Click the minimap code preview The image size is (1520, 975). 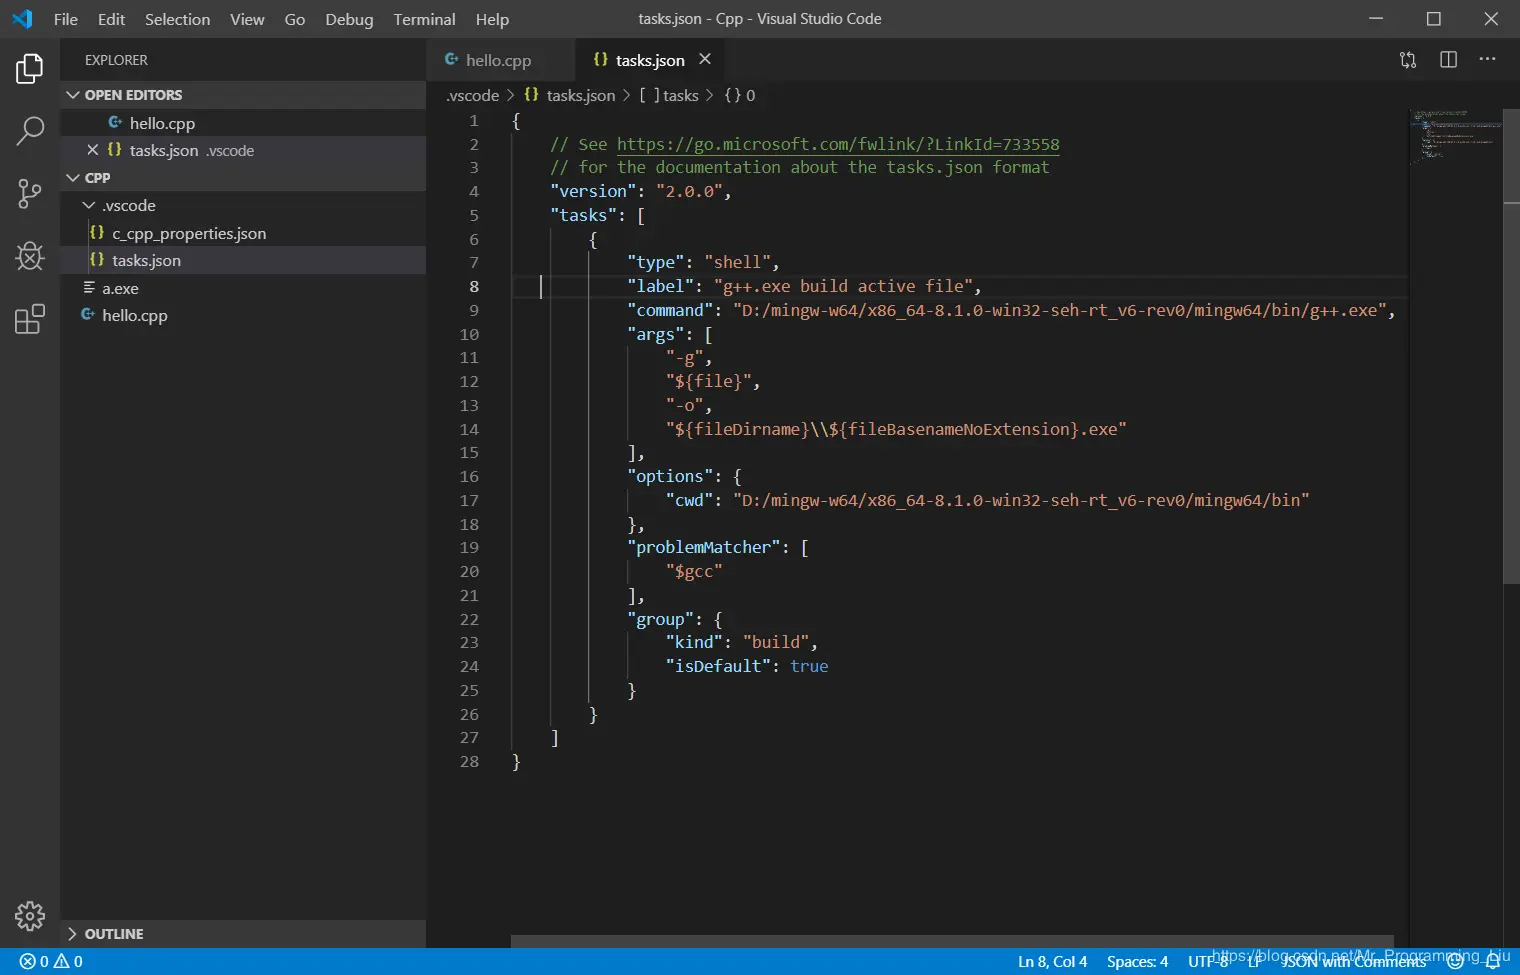1456,135
